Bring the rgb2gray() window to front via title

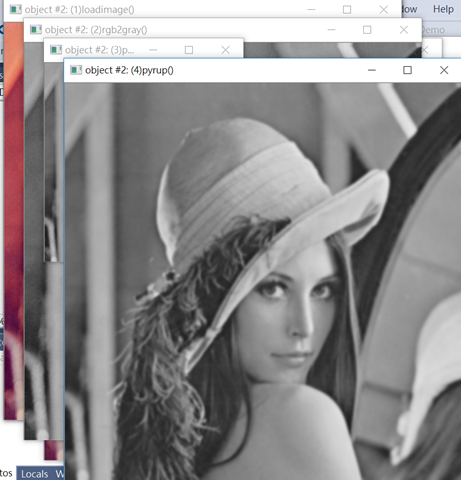coord(96,30)
